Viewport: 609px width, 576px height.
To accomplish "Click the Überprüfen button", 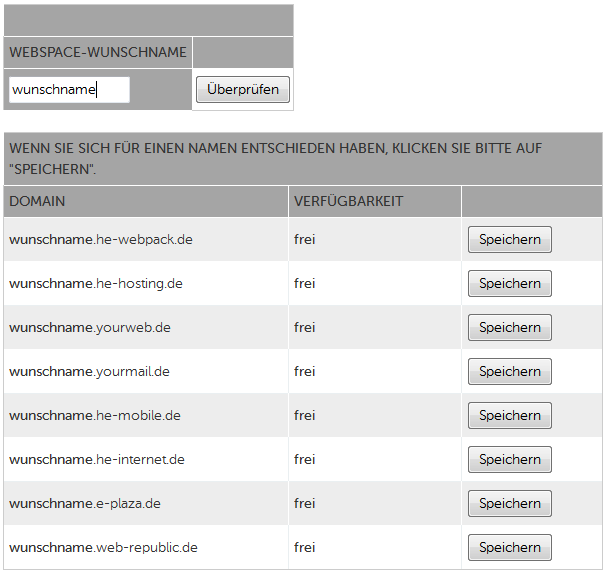I will [243, 89].
